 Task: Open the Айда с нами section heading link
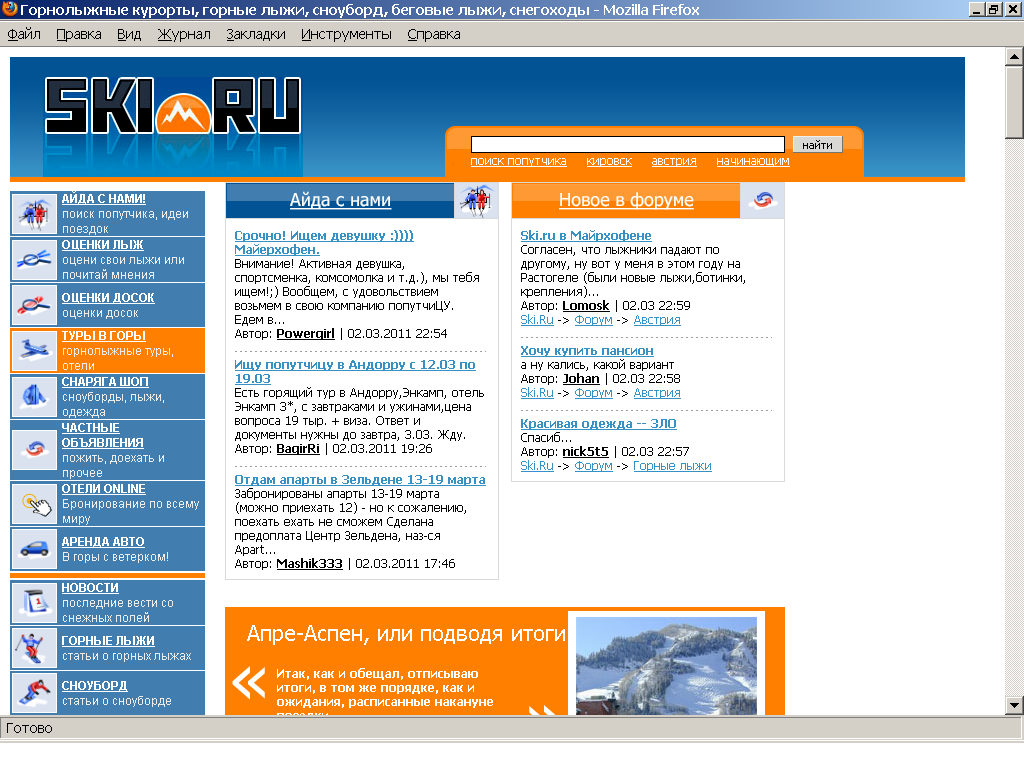(340, 200)
